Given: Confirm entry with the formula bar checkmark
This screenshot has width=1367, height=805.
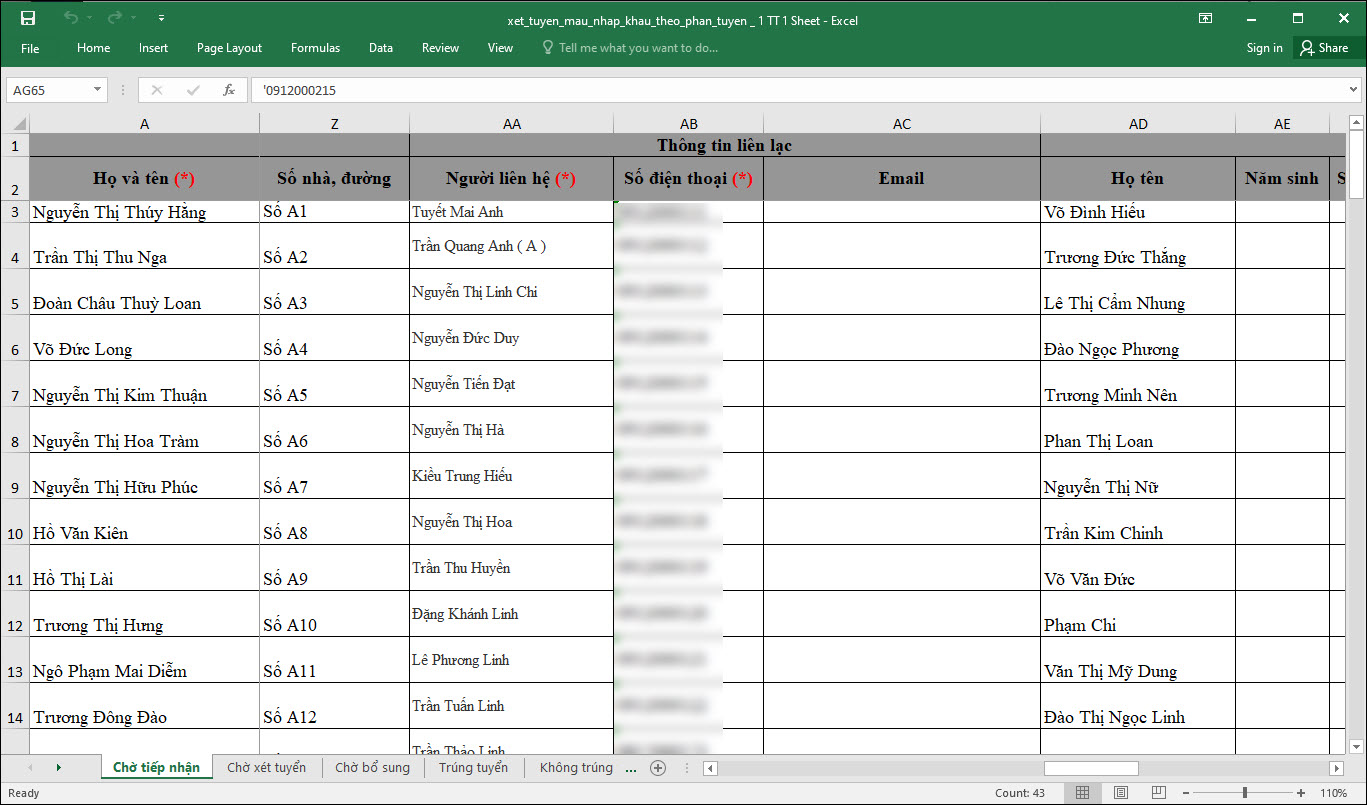Looking at the screenshot, I should point(193,90).
